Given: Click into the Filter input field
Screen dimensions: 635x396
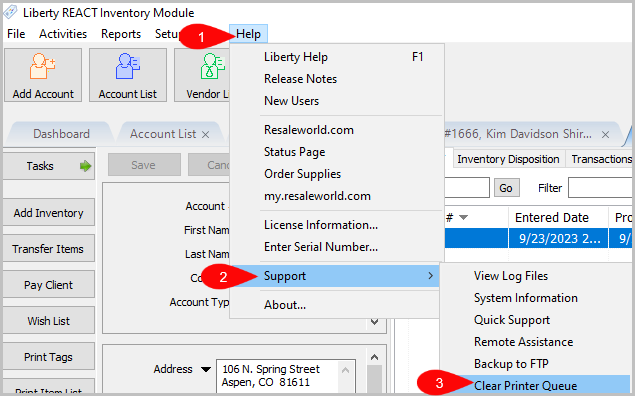Looking at the screenshot, I should pos(600,188).
